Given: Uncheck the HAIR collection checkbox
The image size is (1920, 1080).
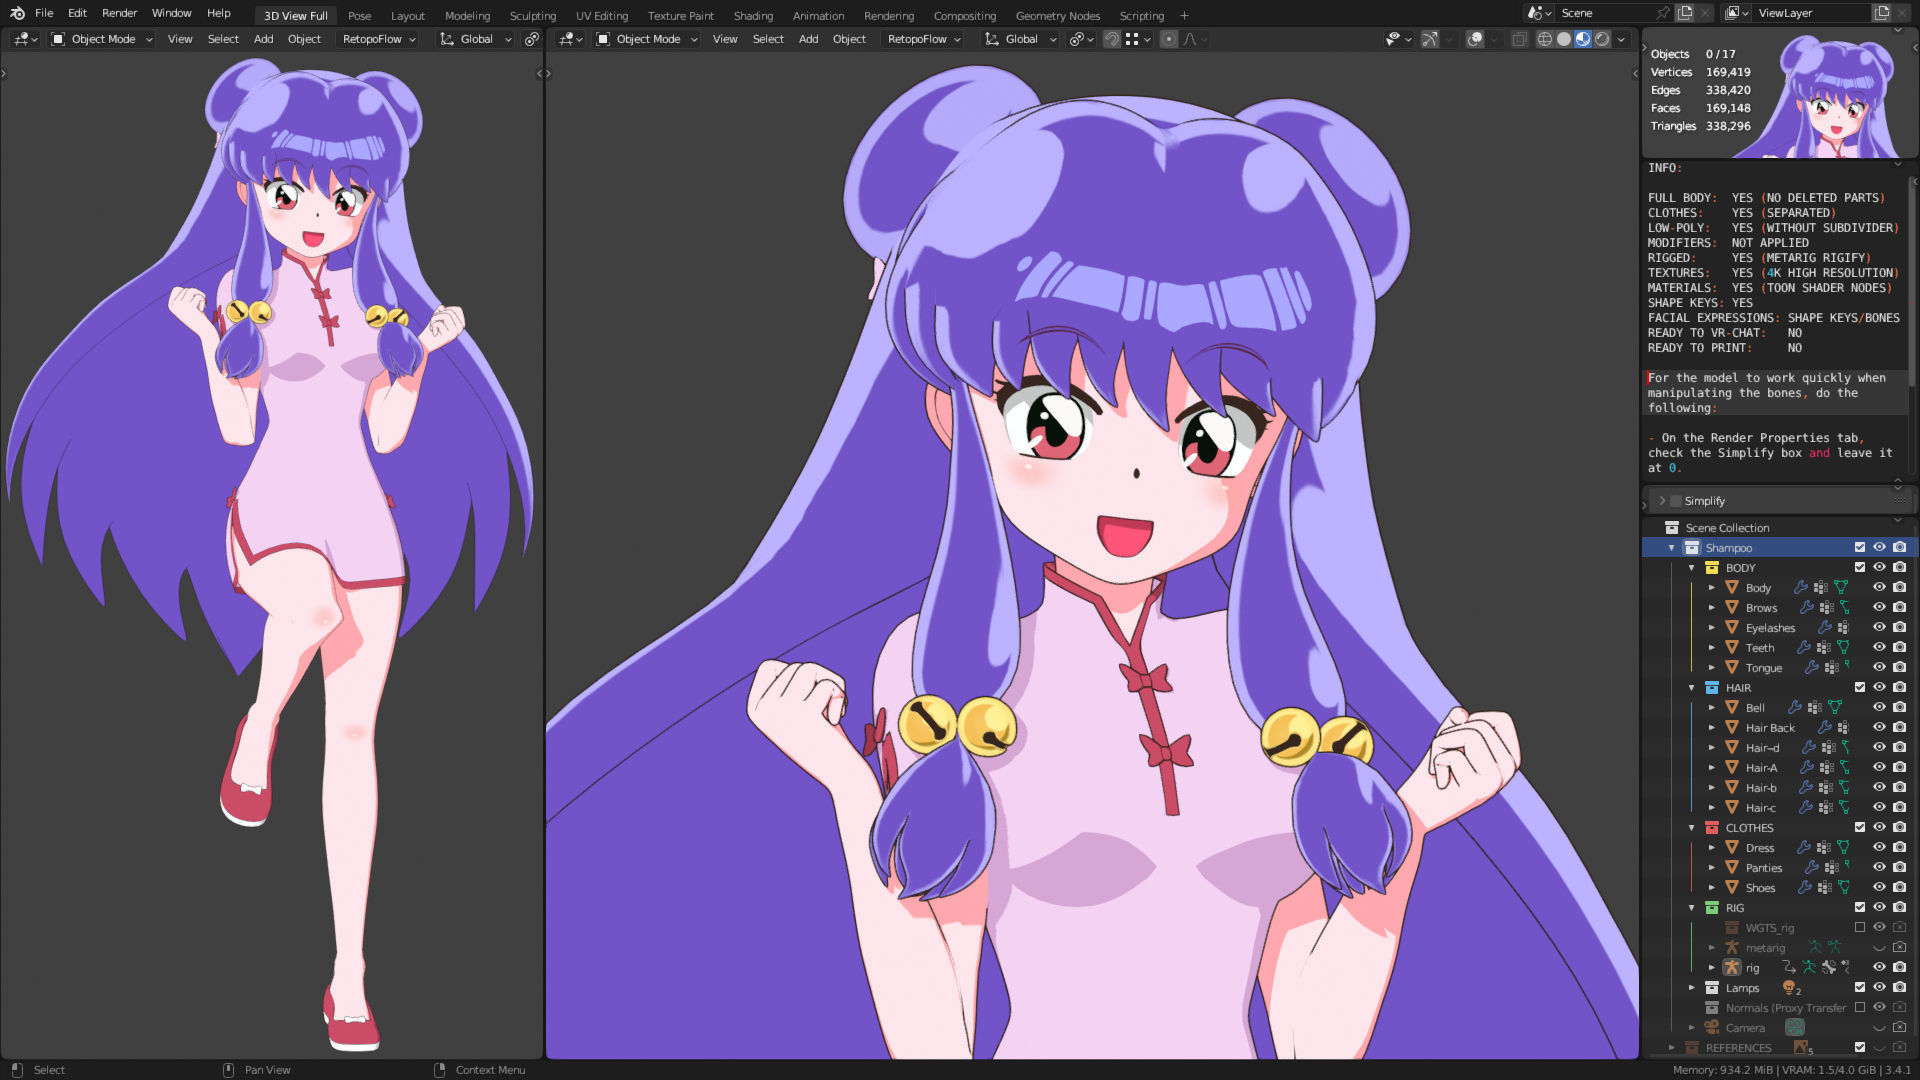Looking at the screenshot, I should click(x=1860, y=687).
